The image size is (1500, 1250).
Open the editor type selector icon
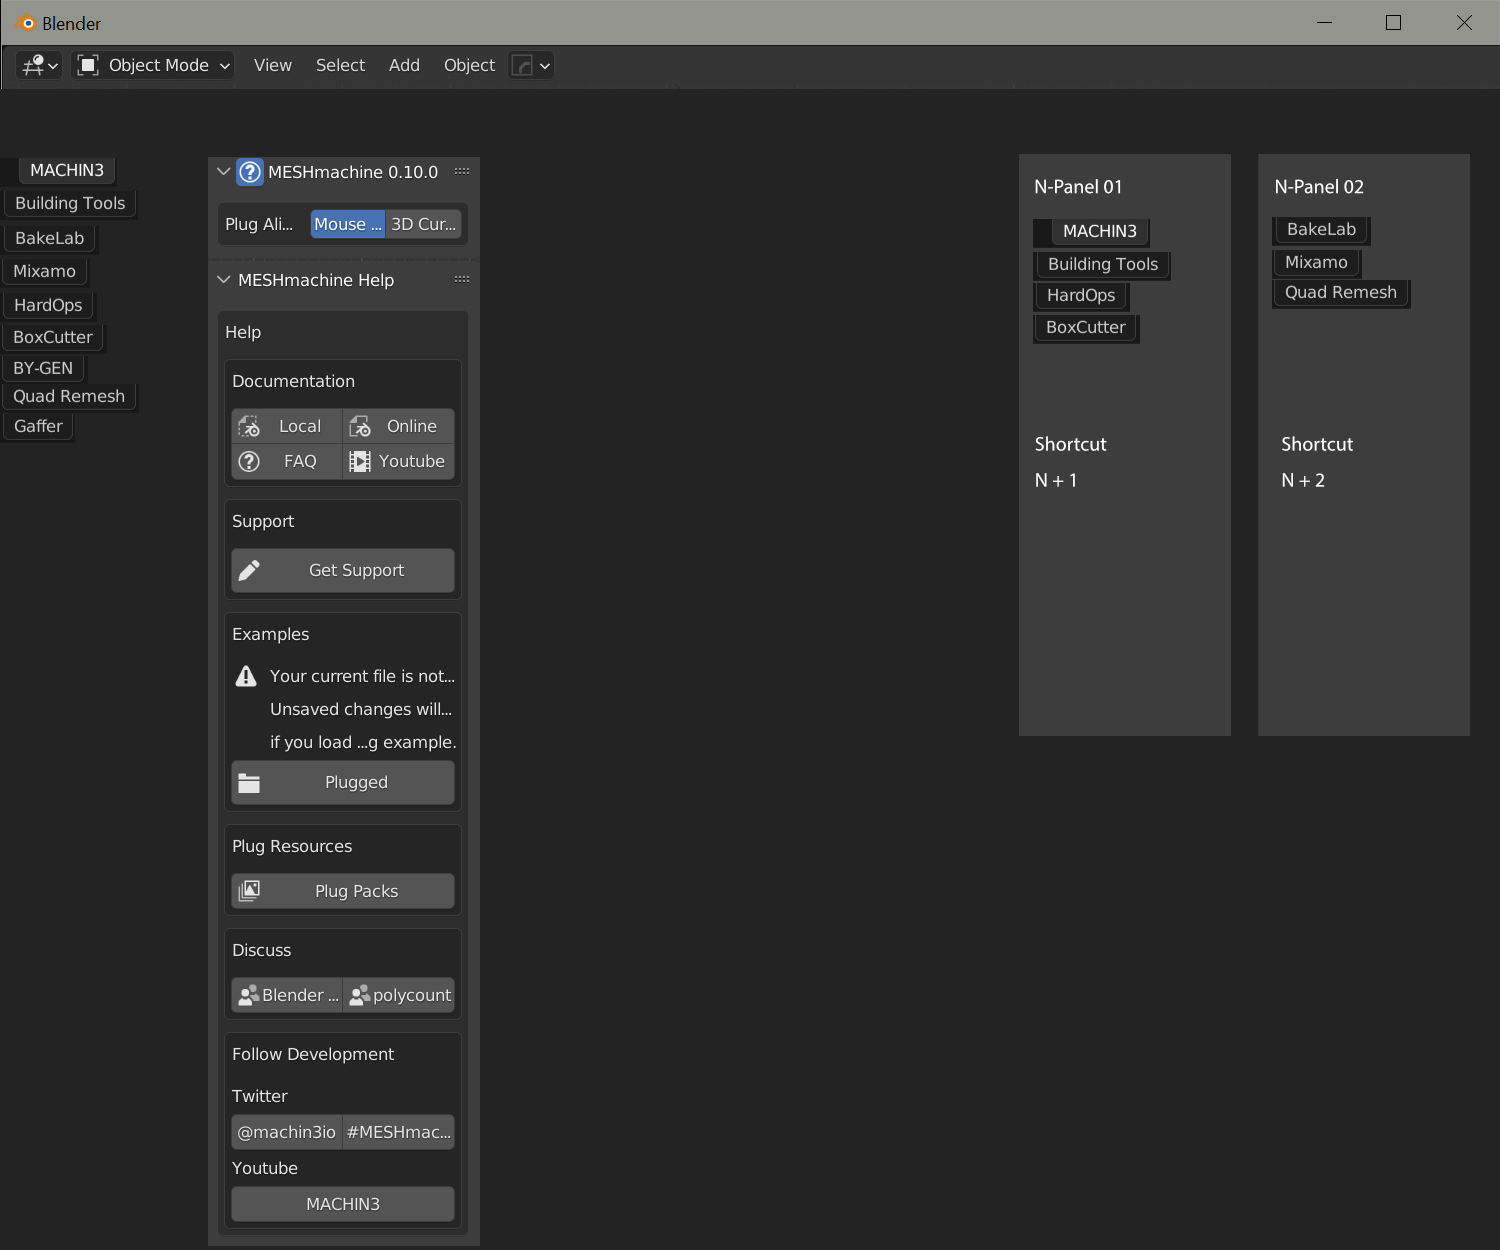(x=39, y=65)
